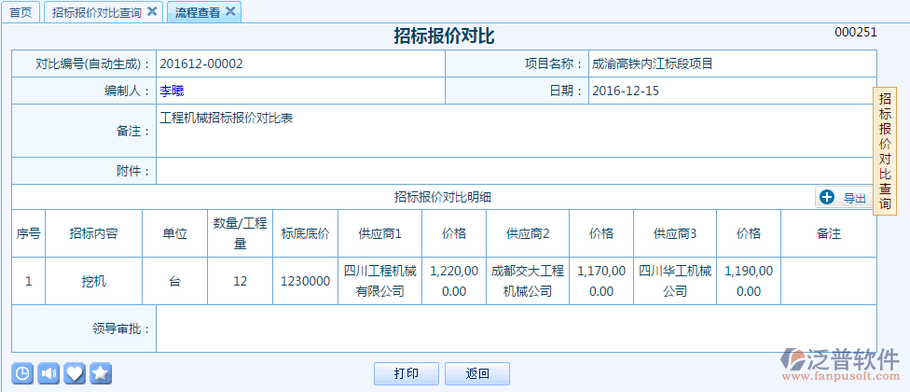Click the 打印 button
This screenshot has width=910, height=392.
406,373
